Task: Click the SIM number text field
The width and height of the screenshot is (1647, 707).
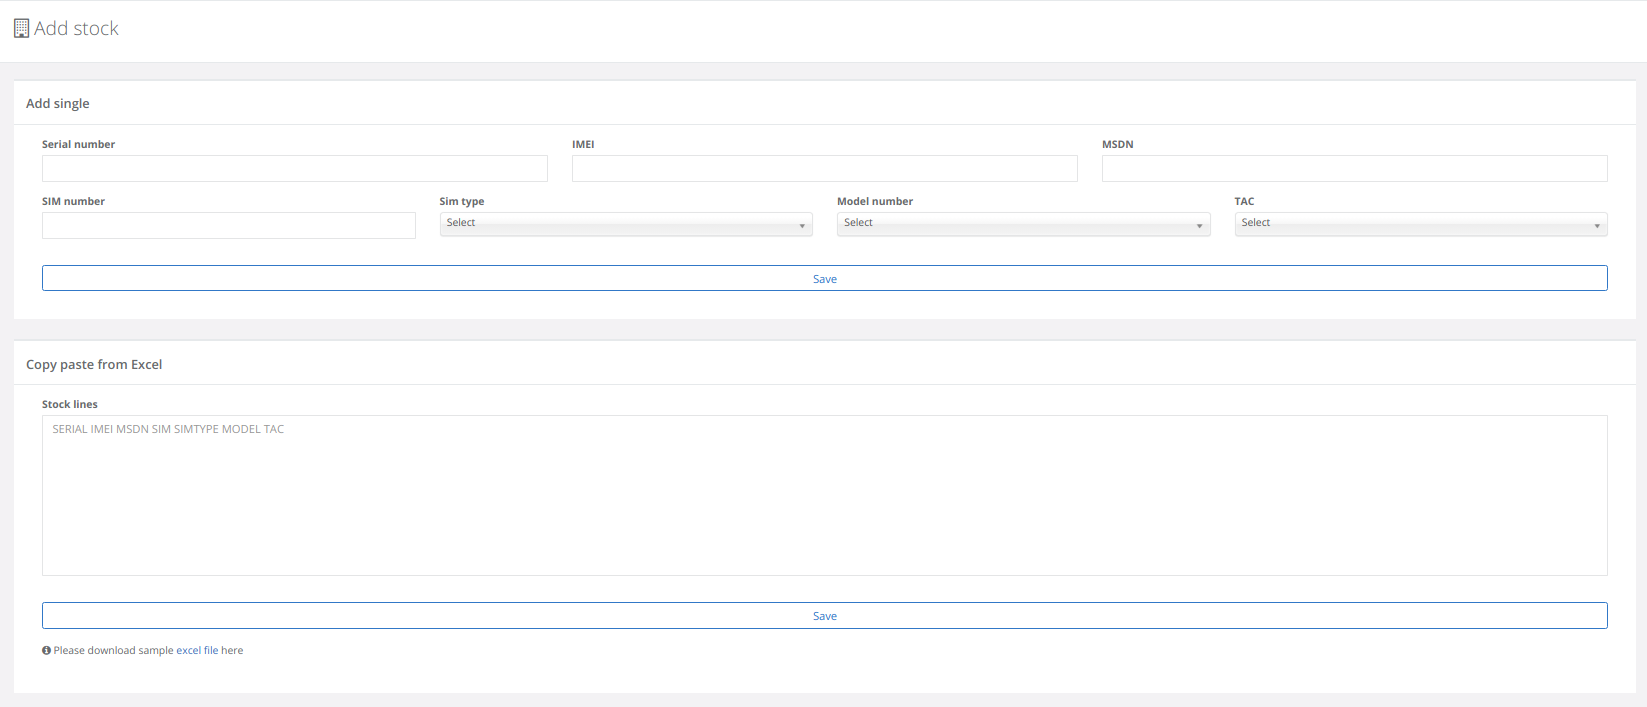Action: click(x=228, y=225)
